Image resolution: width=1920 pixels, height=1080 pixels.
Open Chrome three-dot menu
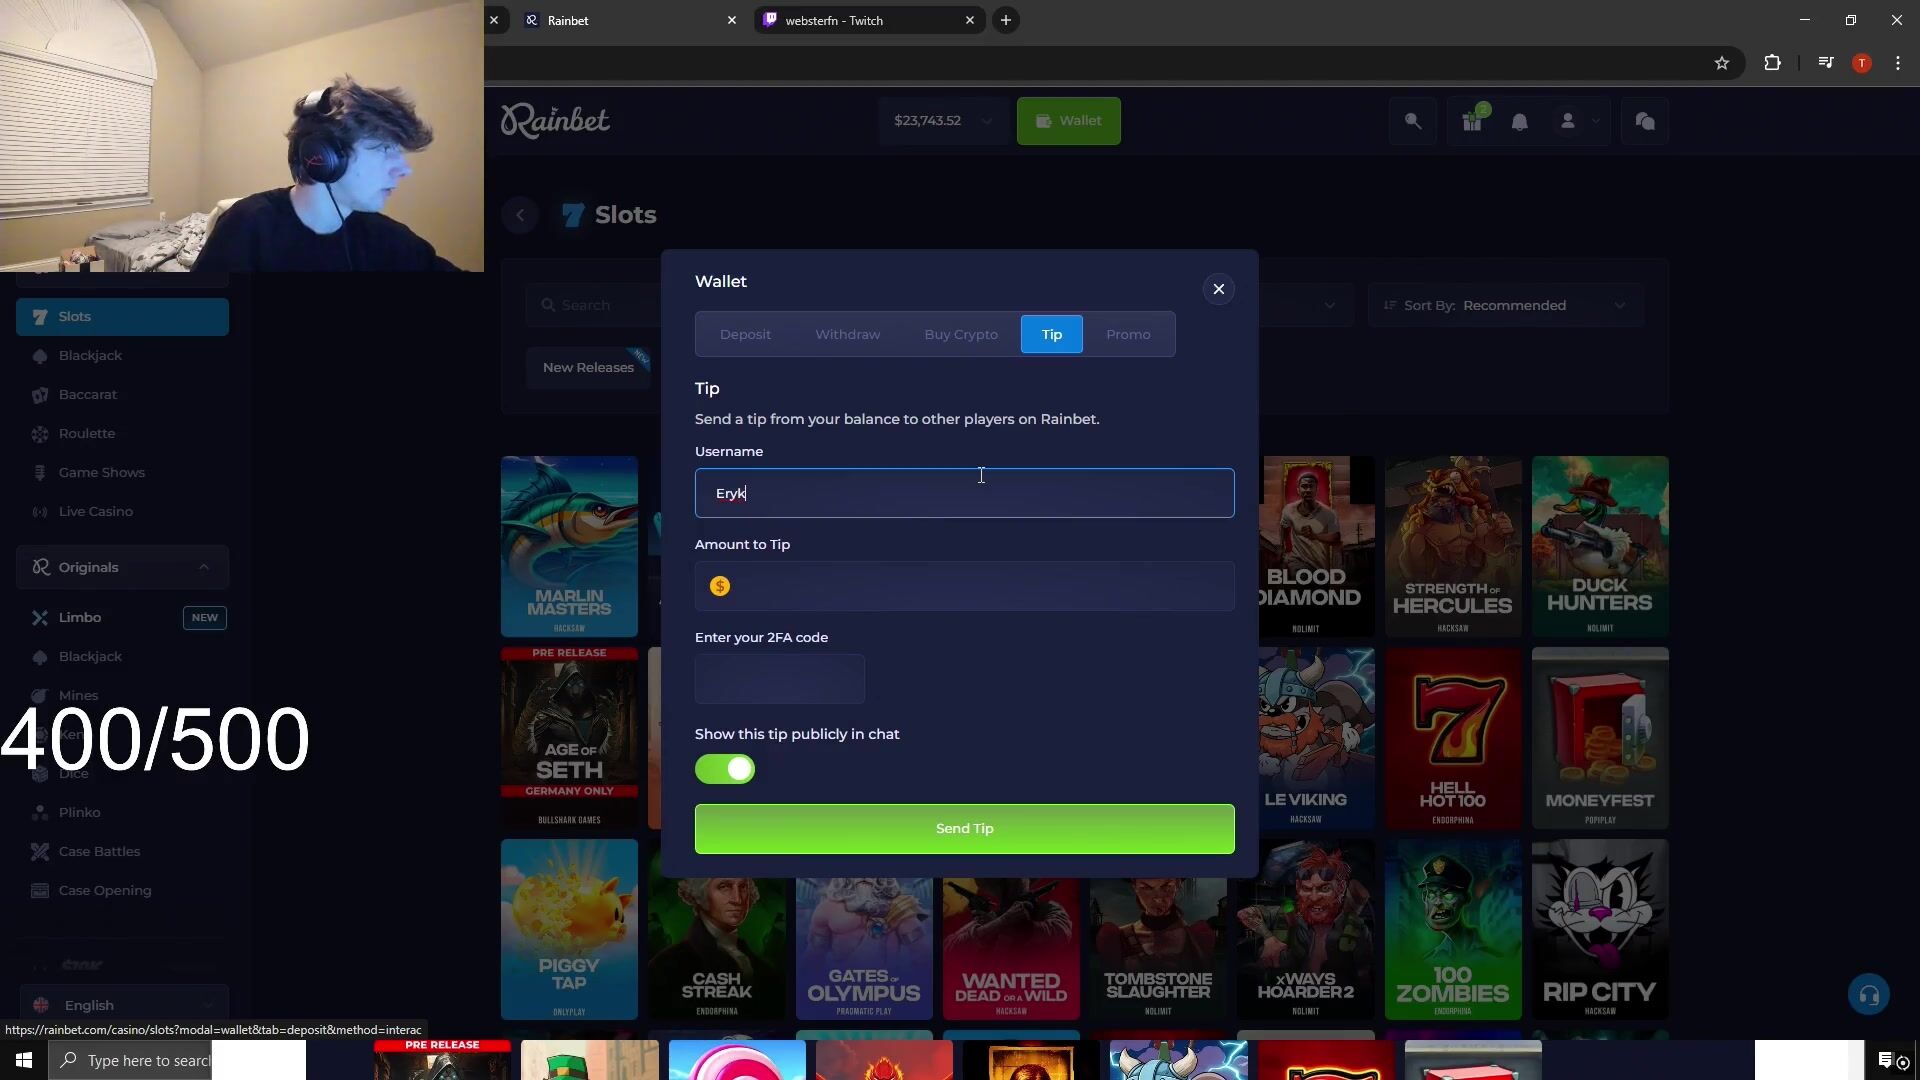[1898, 63]
